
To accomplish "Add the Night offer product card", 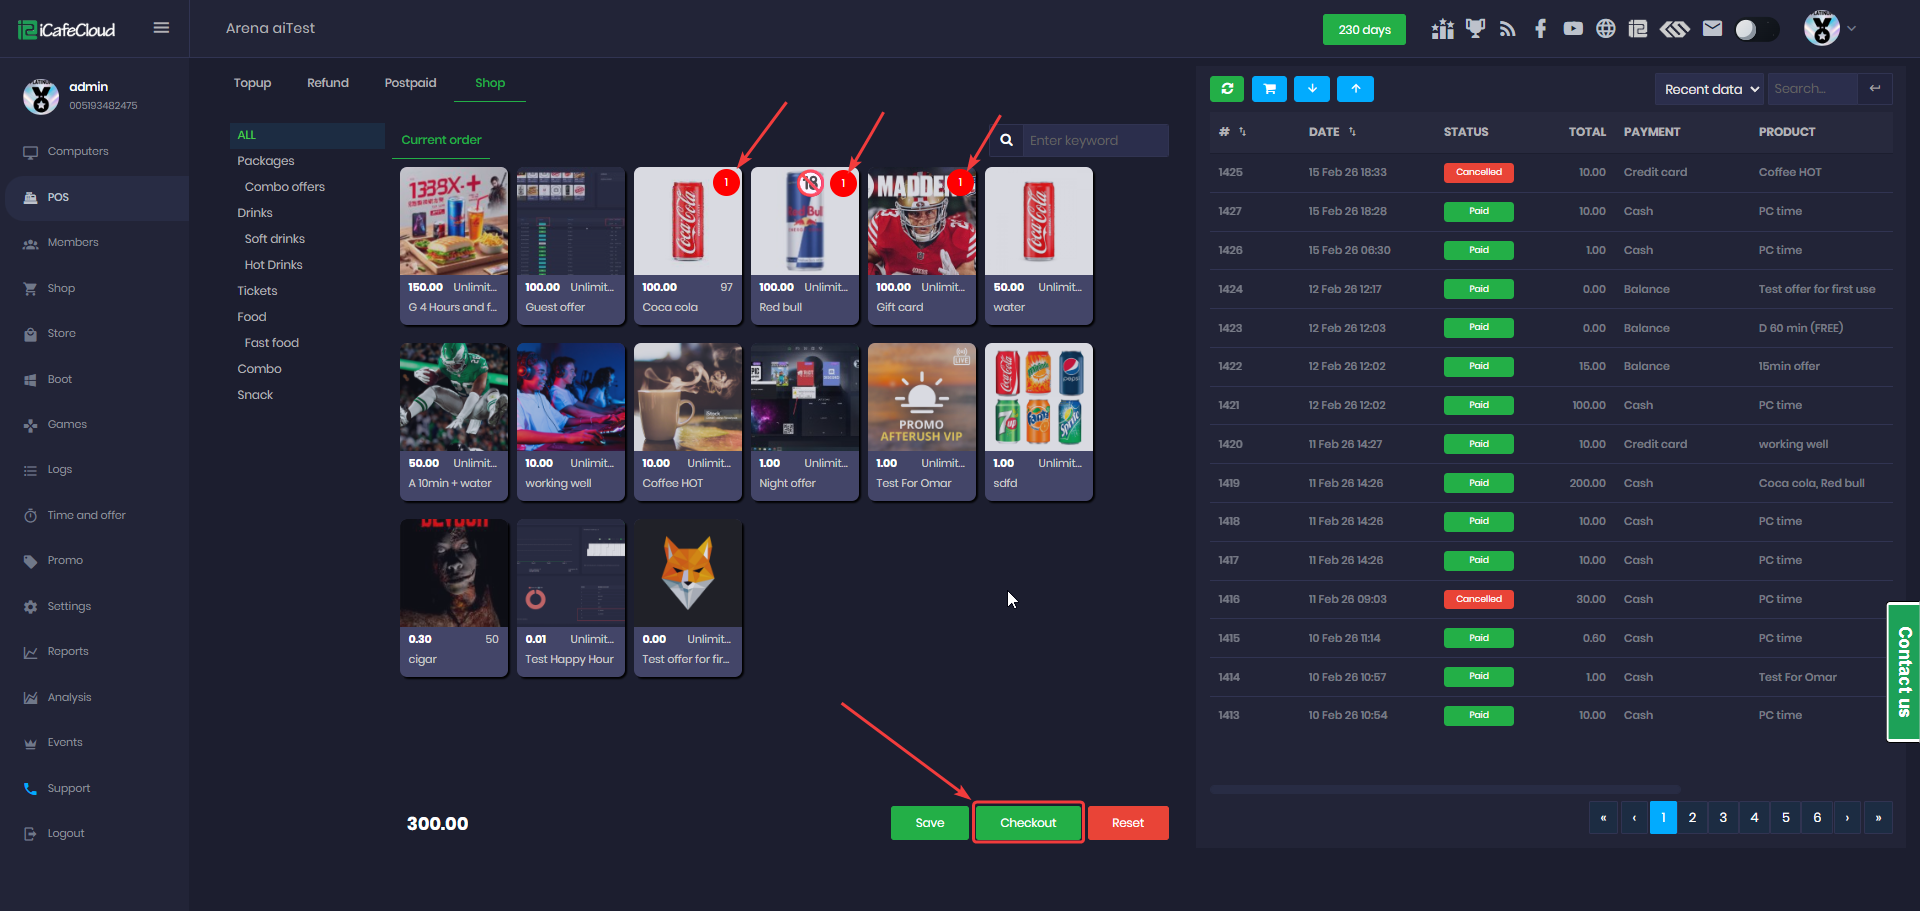I will (804, 422).
